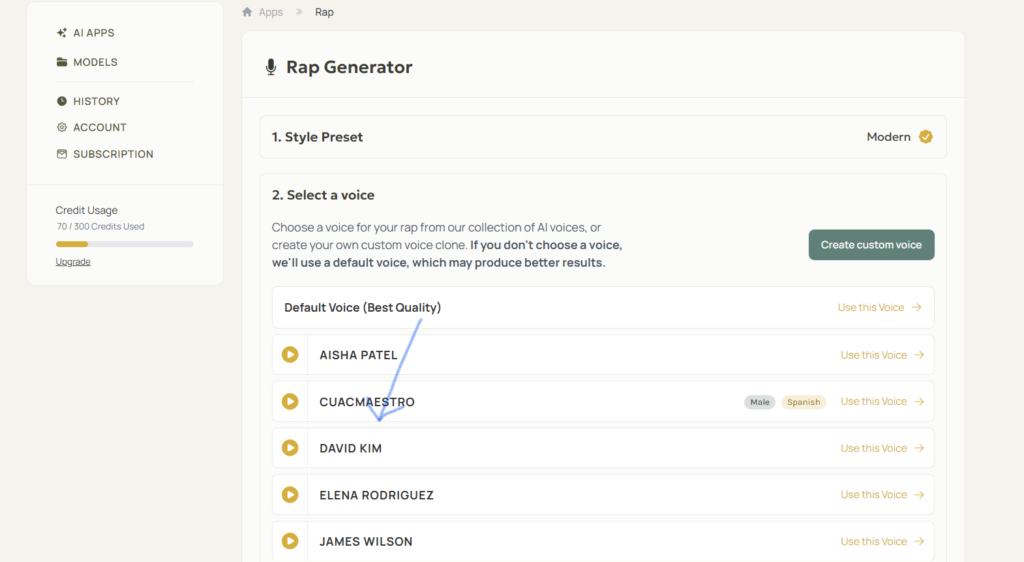Click the Subscription card icon
Viewport: 1024px width, 562px height.
coord(61,154)
